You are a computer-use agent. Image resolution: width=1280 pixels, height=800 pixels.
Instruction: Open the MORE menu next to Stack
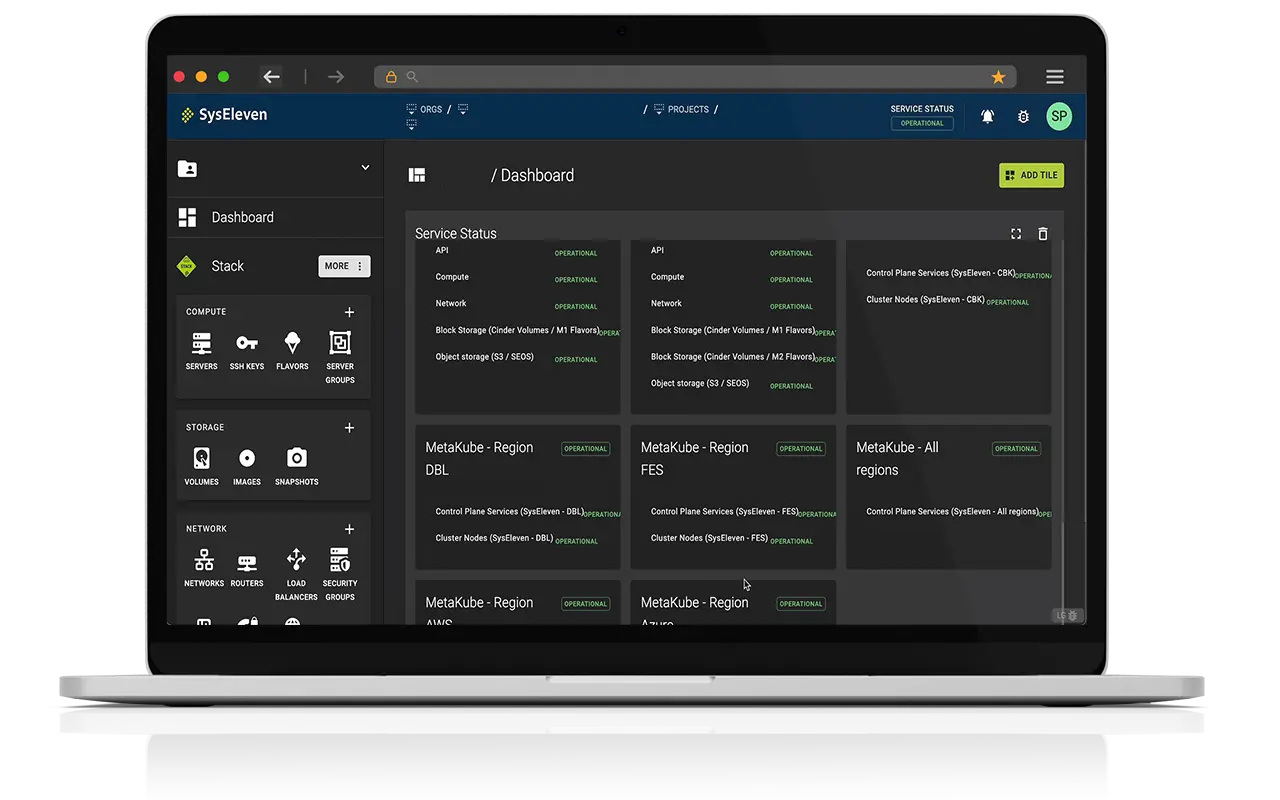[344, 266]
